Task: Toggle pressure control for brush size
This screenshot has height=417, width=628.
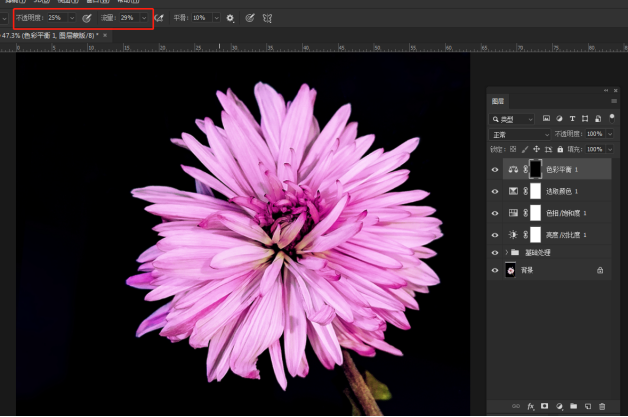Action: tap(250, 18)
